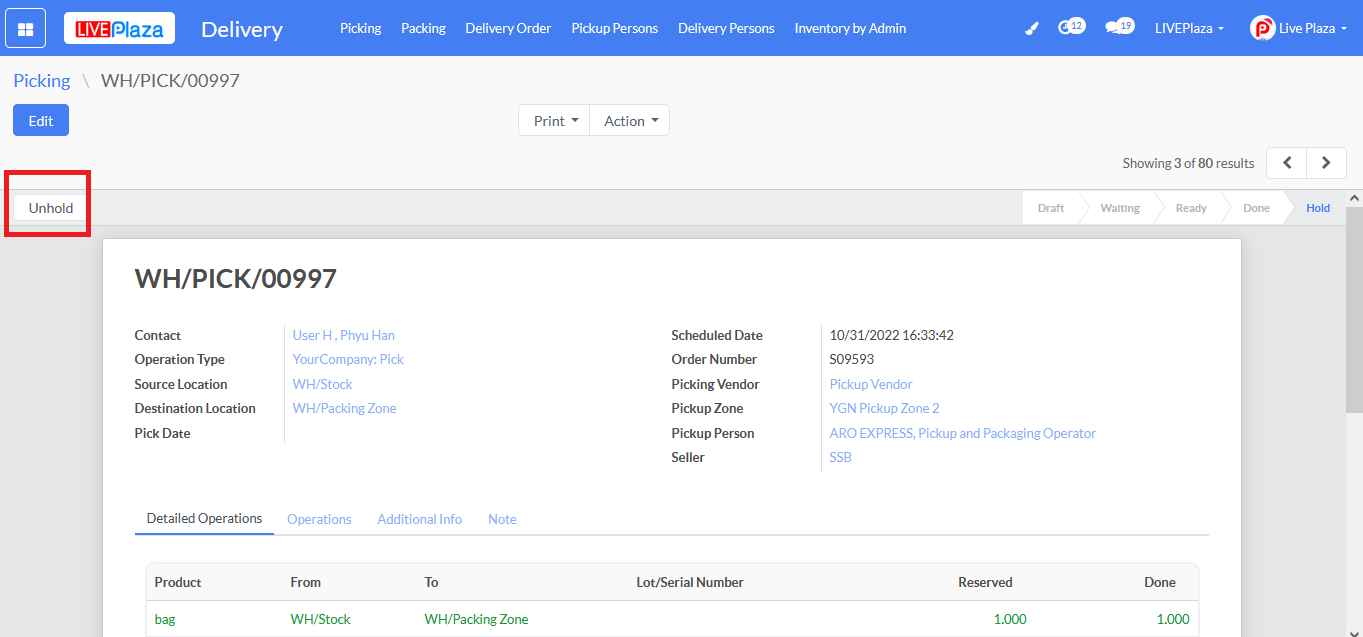Click the Unhold button
The image size is (1363, 637).
(x=51, y=208)
